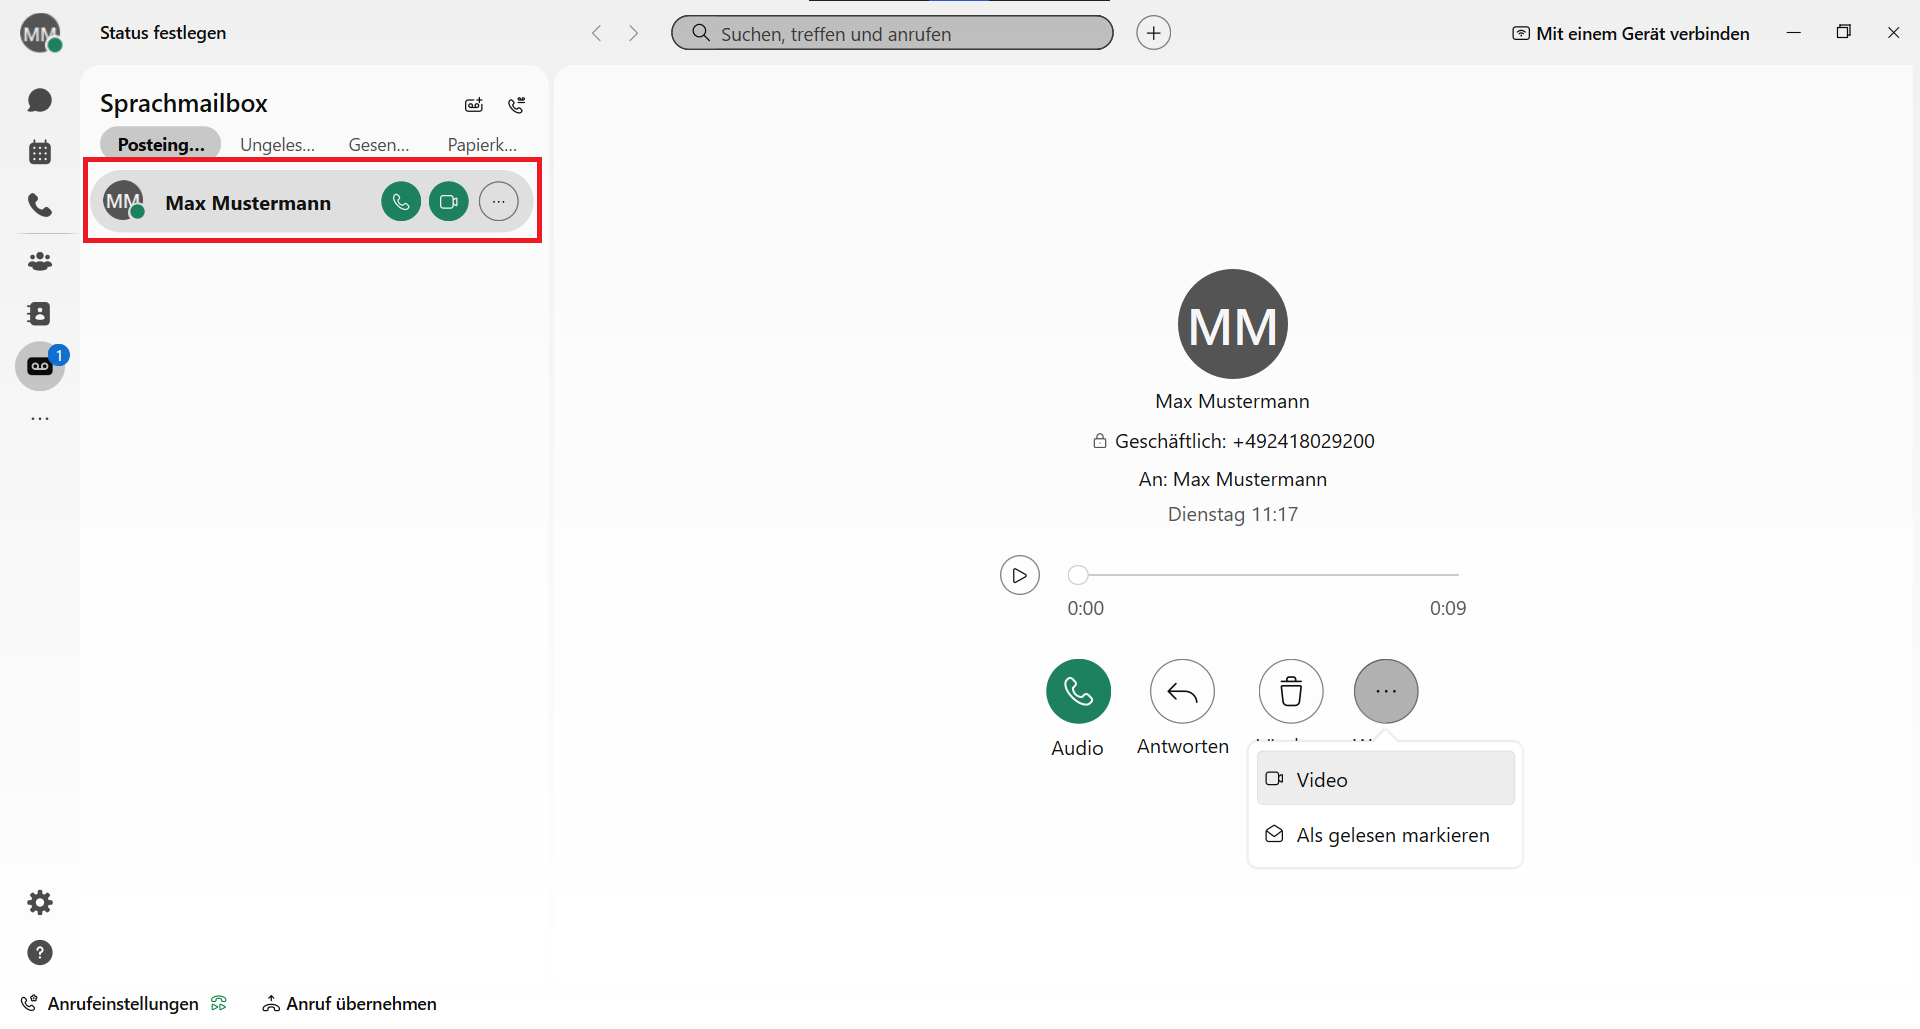The width and height of the screenshot is (1920, 1029).
Task: Expand more sidebar options ellipsis
Action: [40, 419]
